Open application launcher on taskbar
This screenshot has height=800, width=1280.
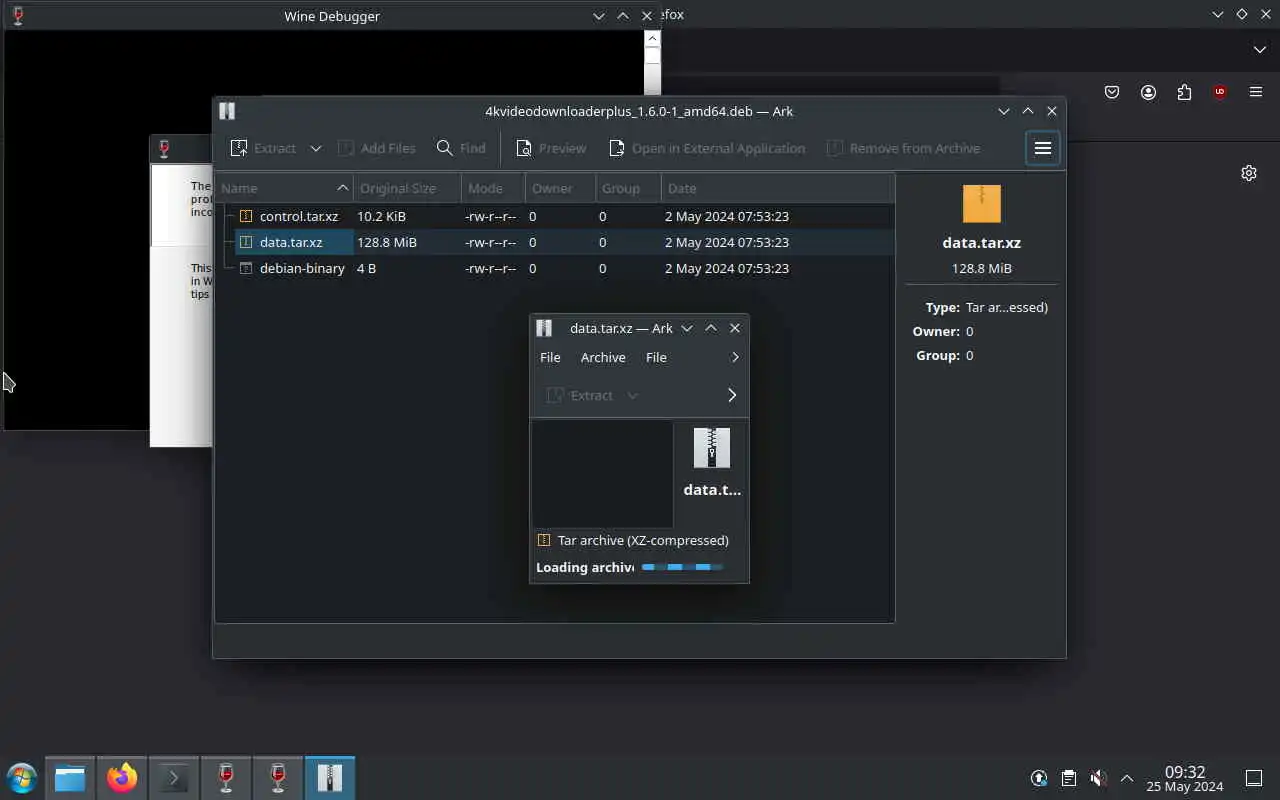(x=21, y=778)
